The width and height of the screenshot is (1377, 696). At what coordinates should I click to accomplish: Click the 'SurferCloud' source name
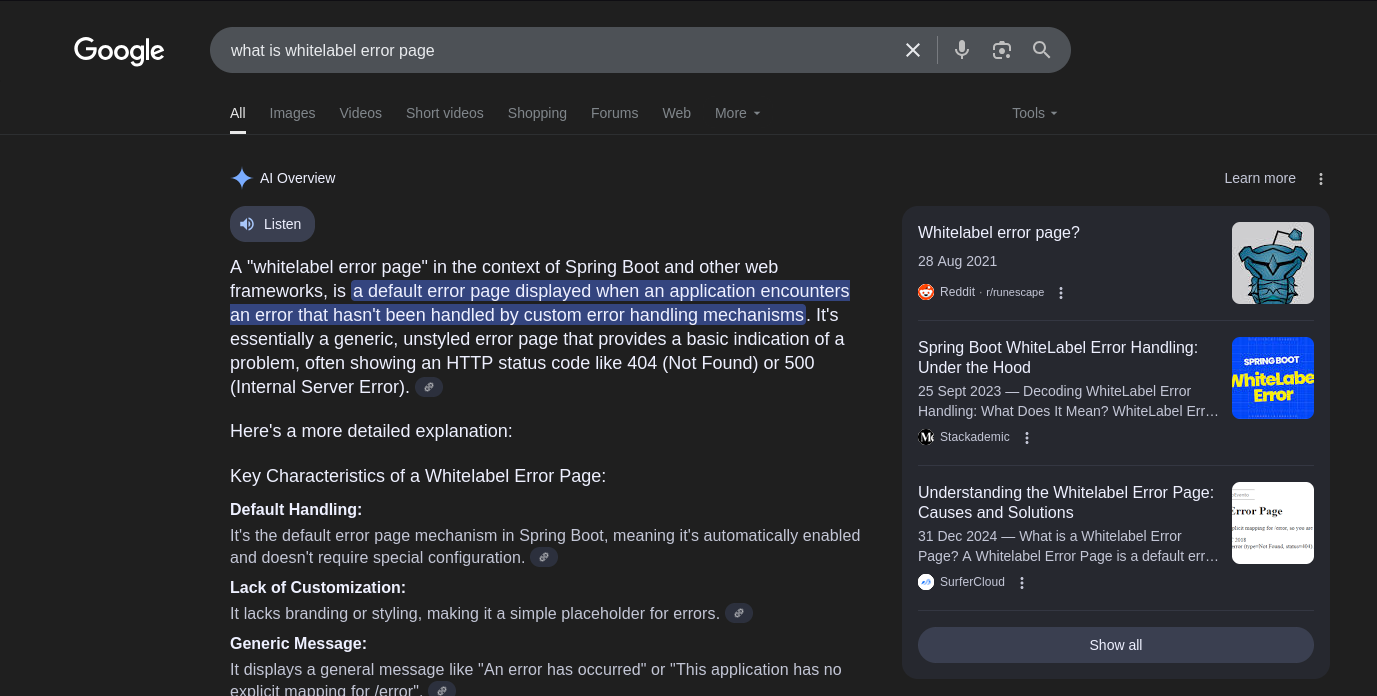click(972, 582)
